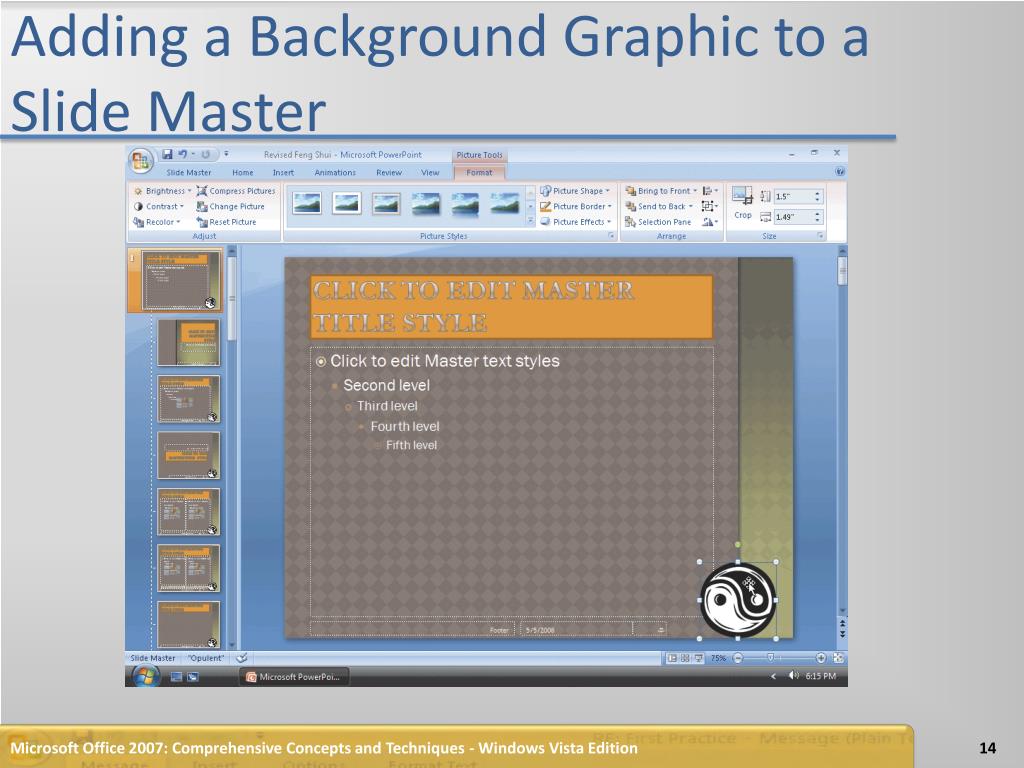The width and height of the screenshot is (1024, 768).
Task: Open the Picture Styles dialog launcher
Action: coord(611,236)
